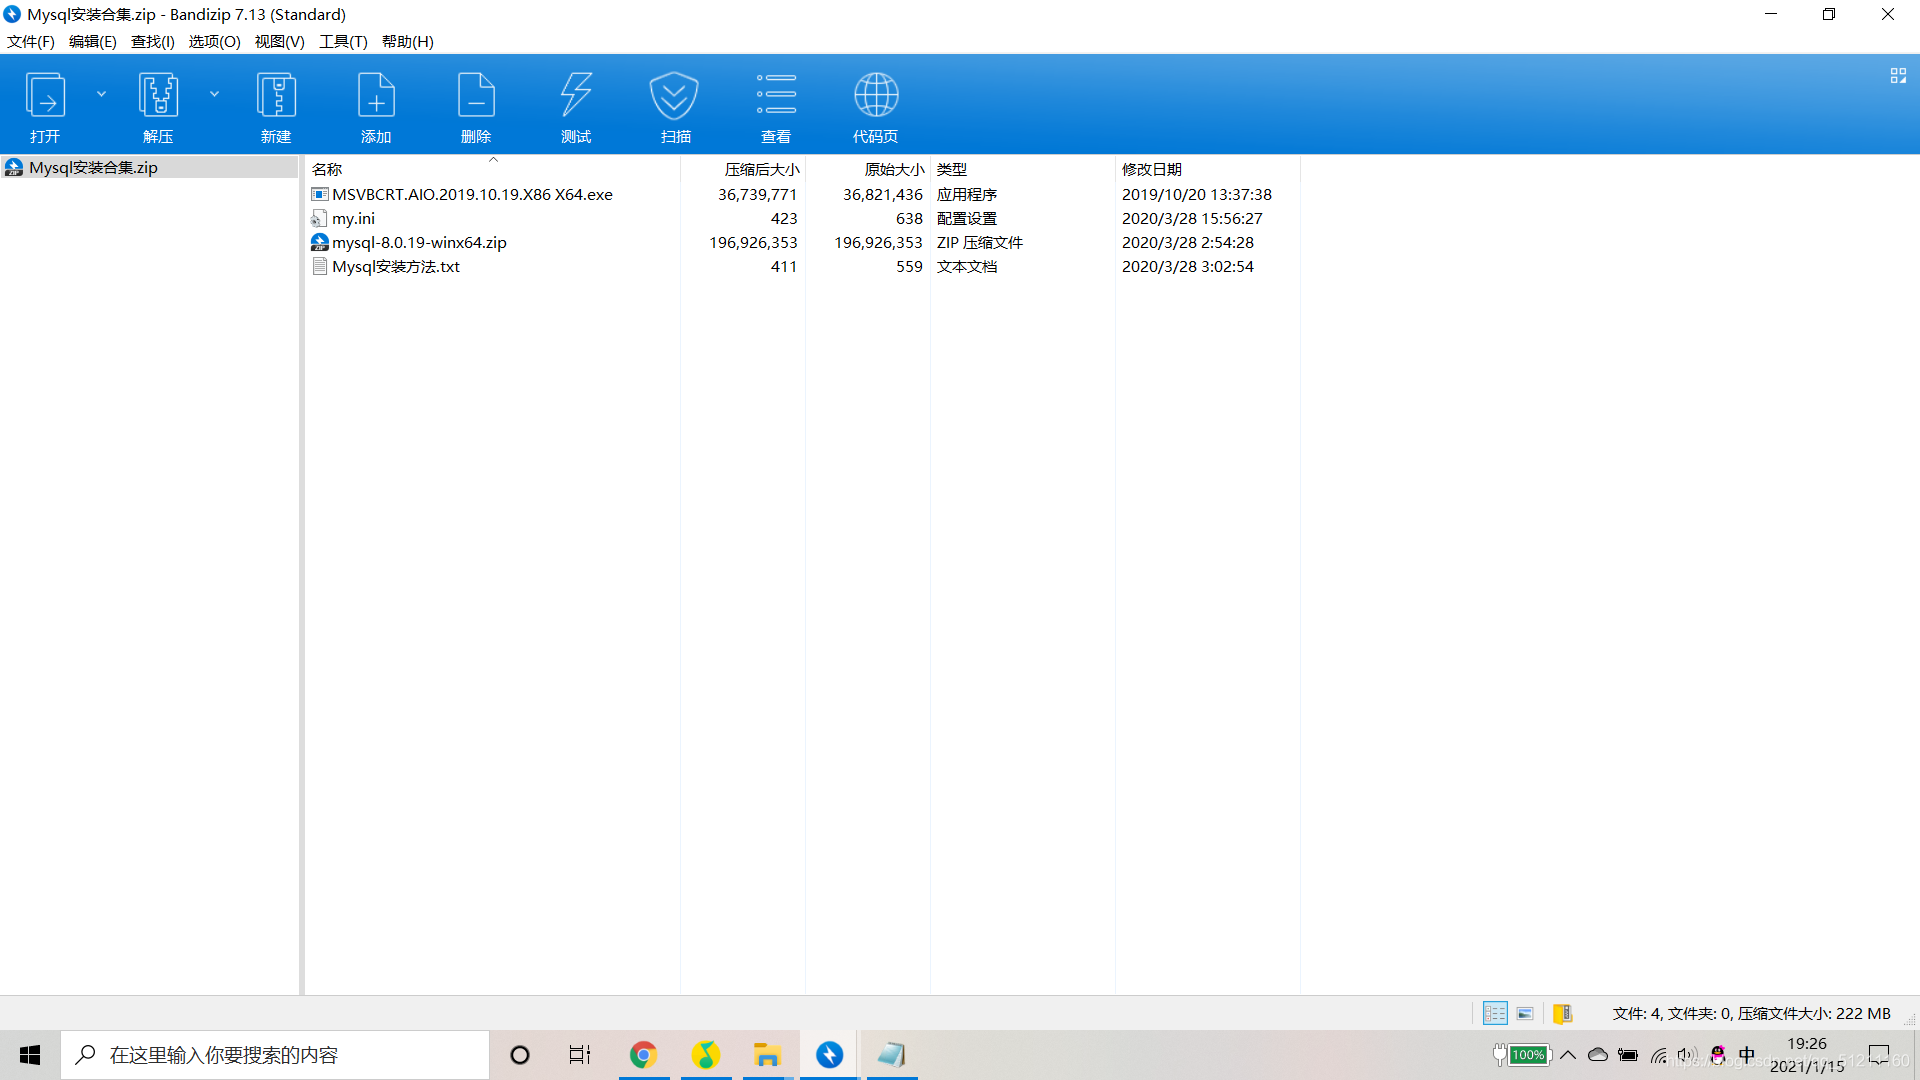Open Google Chrome from the taskbar
The image size is (1920, 1080).
pyautogui.click(x=643, y=1055)
